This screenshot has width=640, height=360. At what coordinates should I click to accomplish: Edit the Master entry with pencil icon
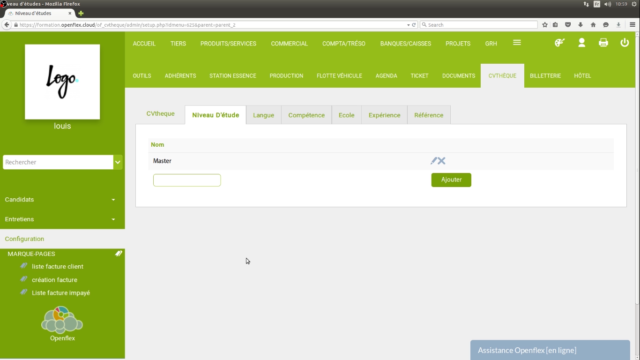point(433,161)
